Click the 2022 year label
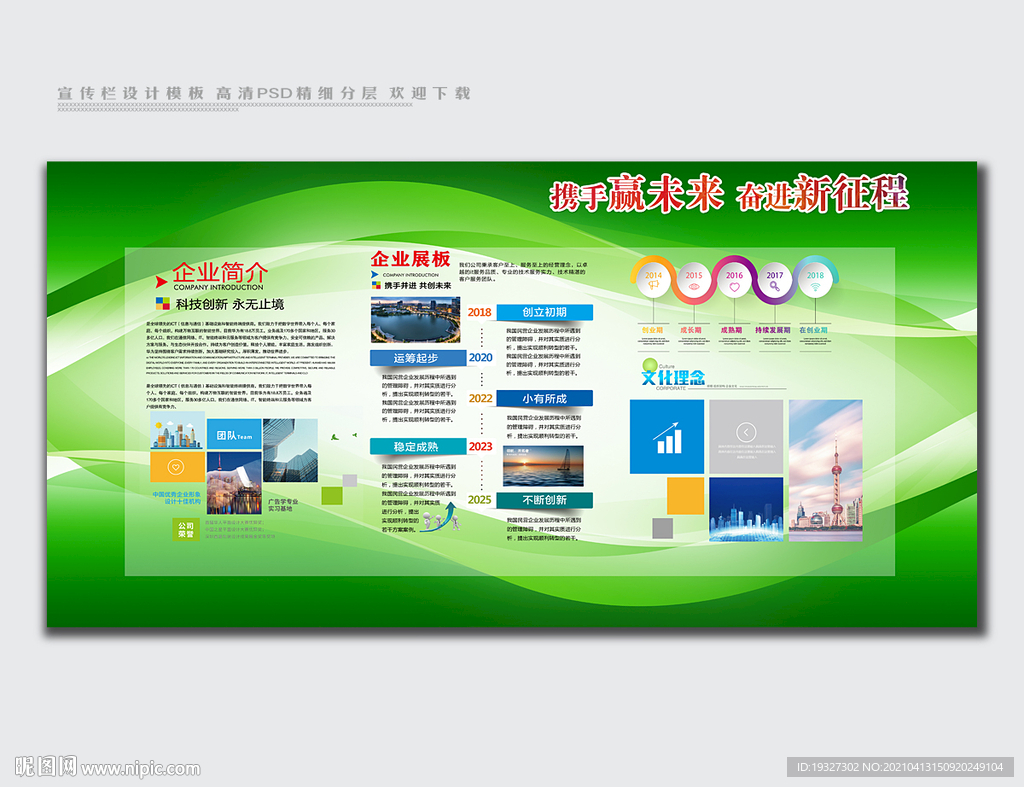Image resolution: width=1024 pixels, height=787 pixels. pyautogui.click(x=481, y=398)
